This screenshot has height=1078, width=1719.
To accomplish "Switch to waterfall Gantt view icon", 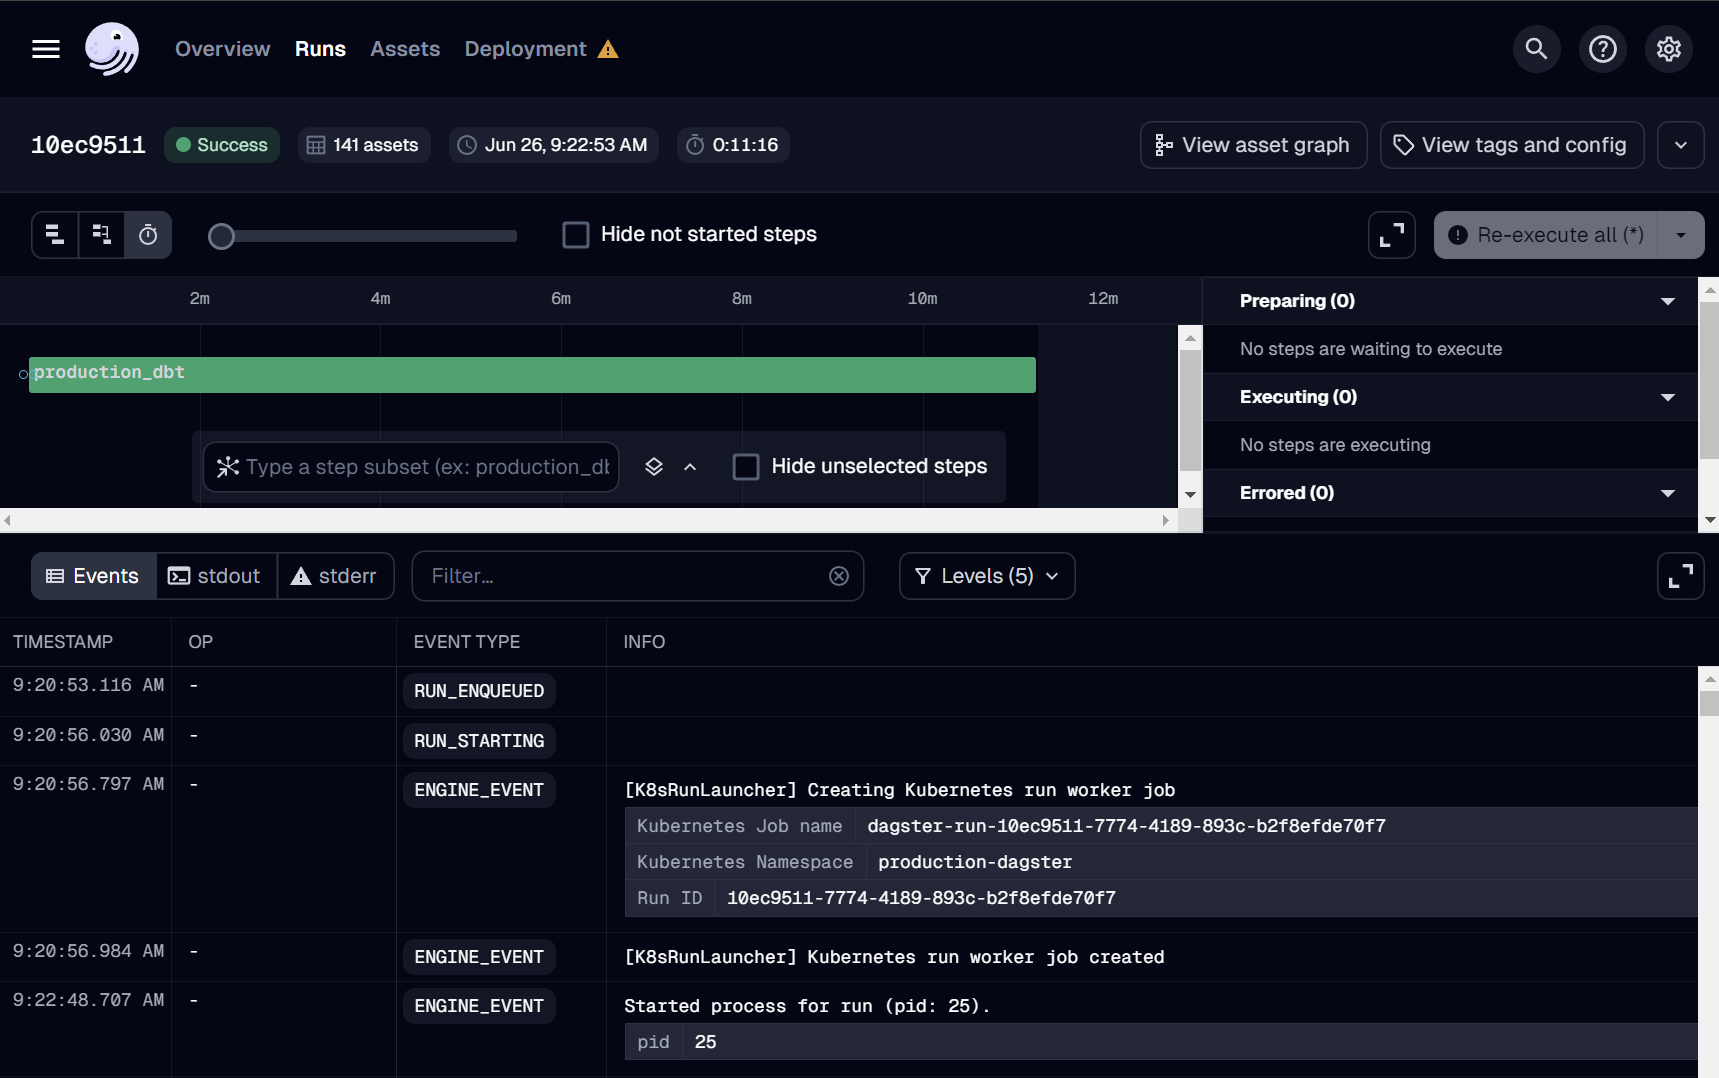I will coord(101,235).
